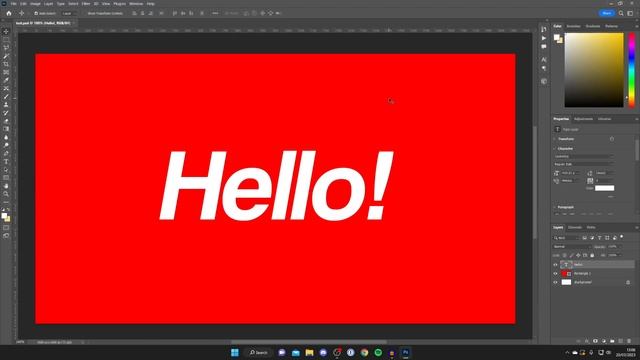
Task: Toggle lock all for layer
Action: 592,256
